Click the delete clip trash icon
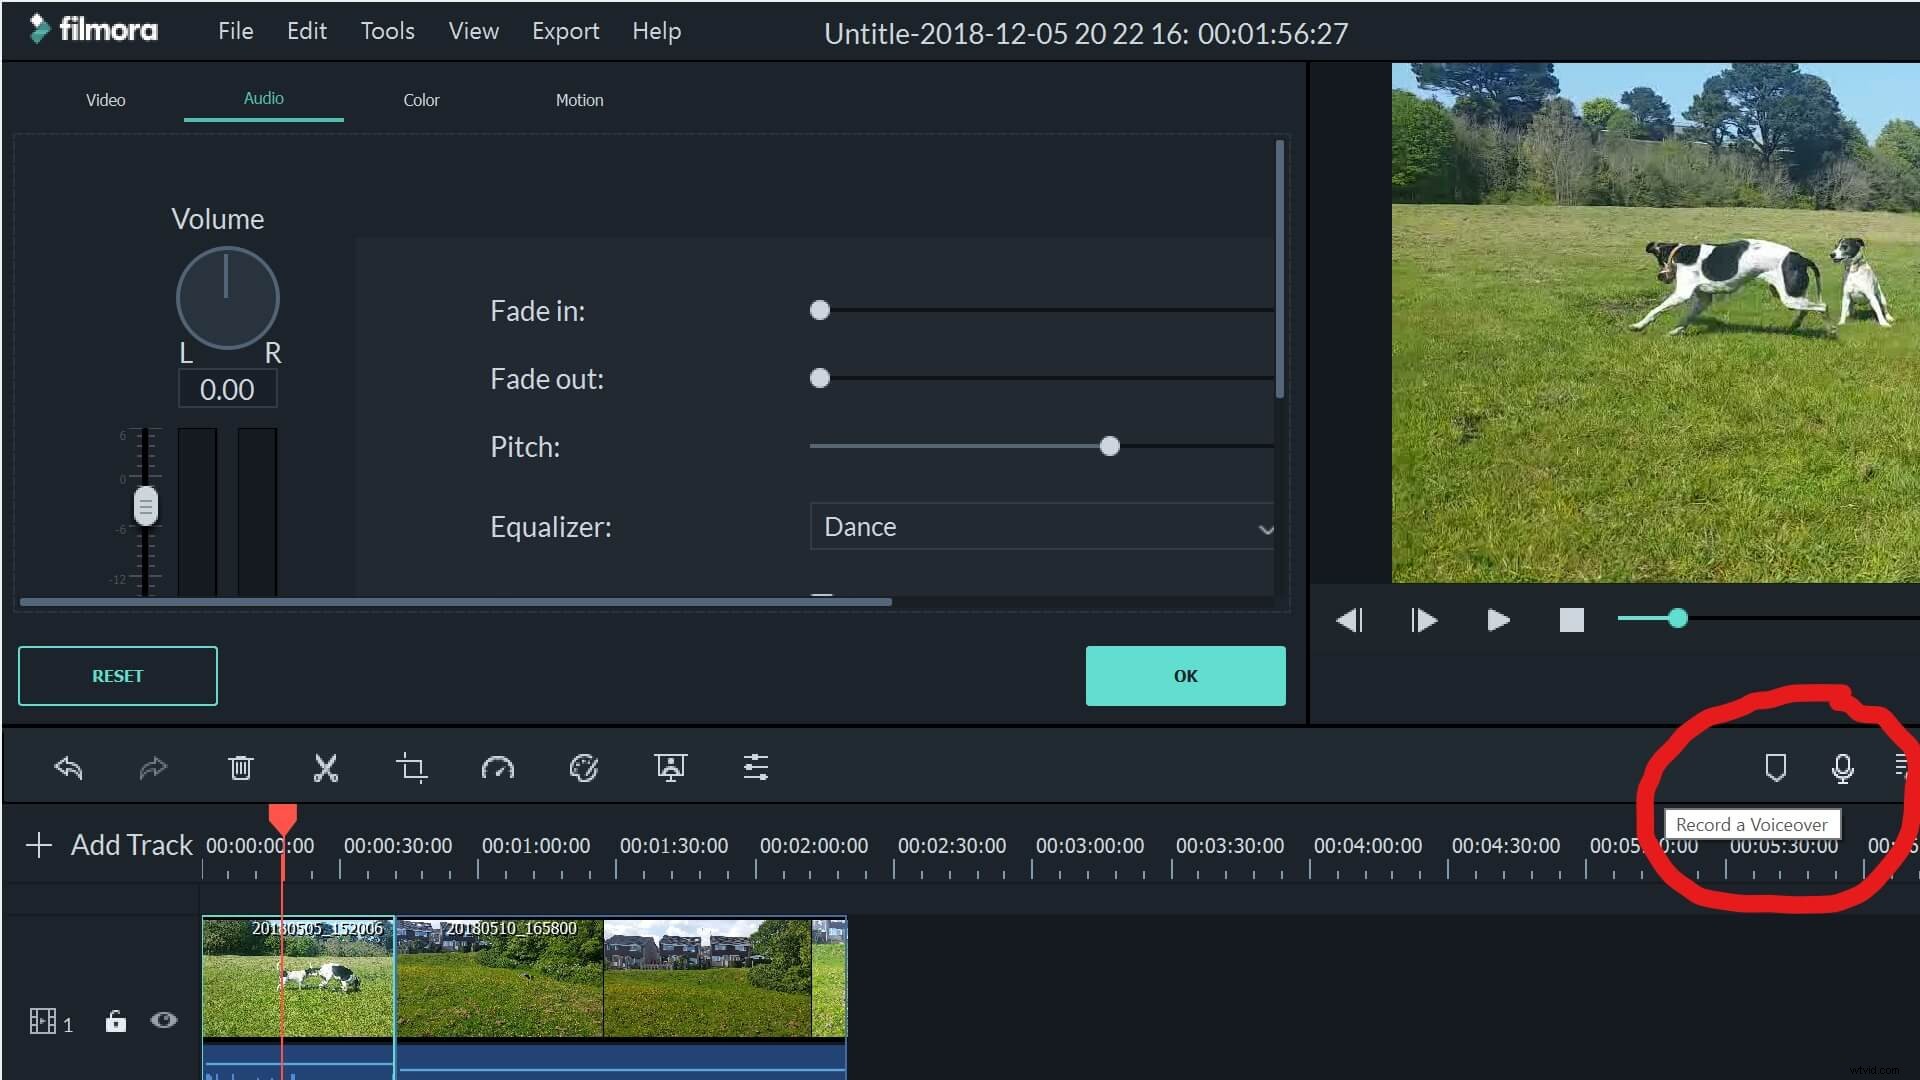Viewport: 1920px width, 1080px height. 239,768
